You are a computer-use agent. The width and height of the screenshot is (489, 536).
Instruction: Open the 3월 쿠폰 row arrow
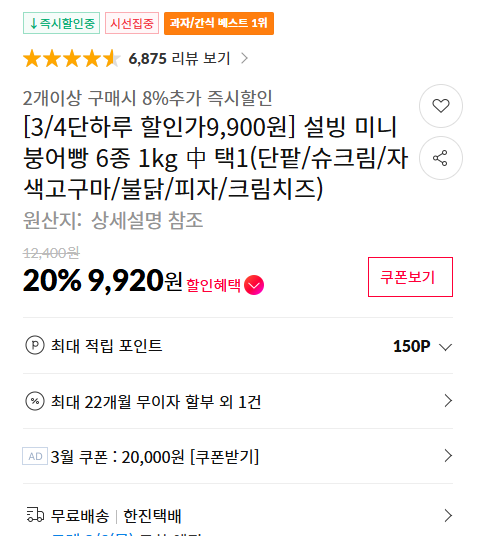448,456
